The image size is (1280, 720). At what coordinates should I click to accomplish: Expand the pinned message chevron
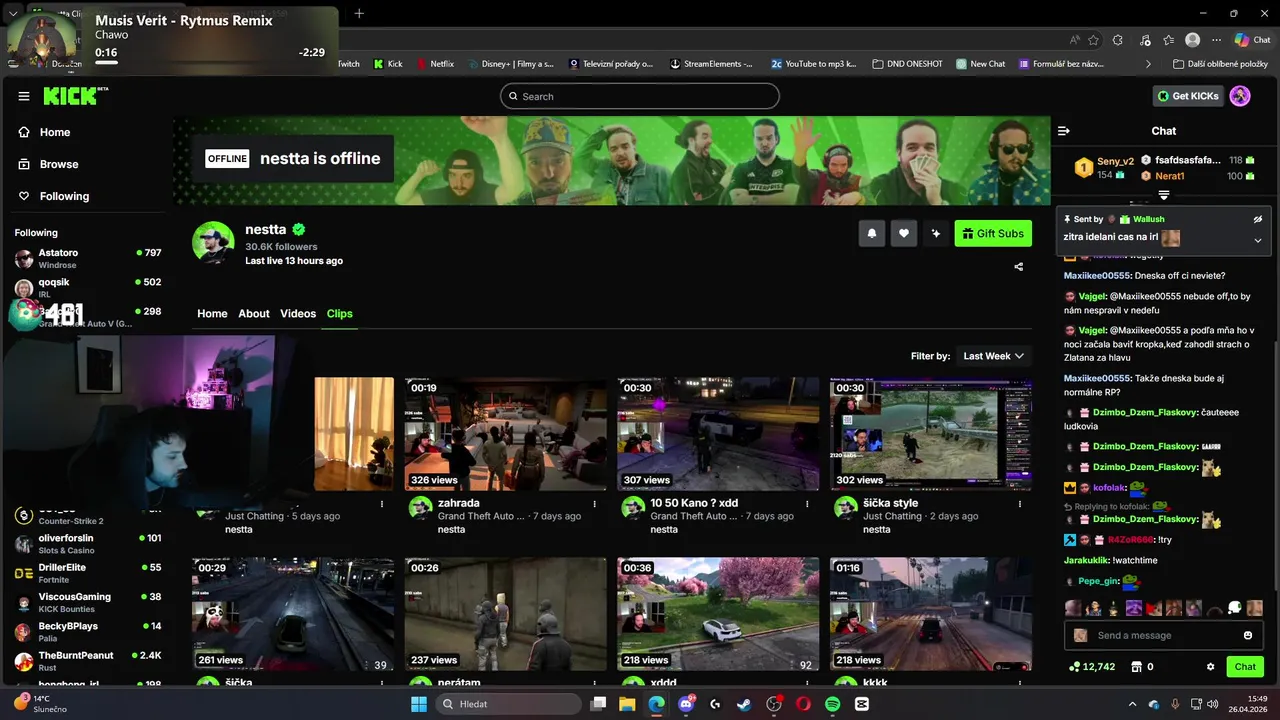1258,240
